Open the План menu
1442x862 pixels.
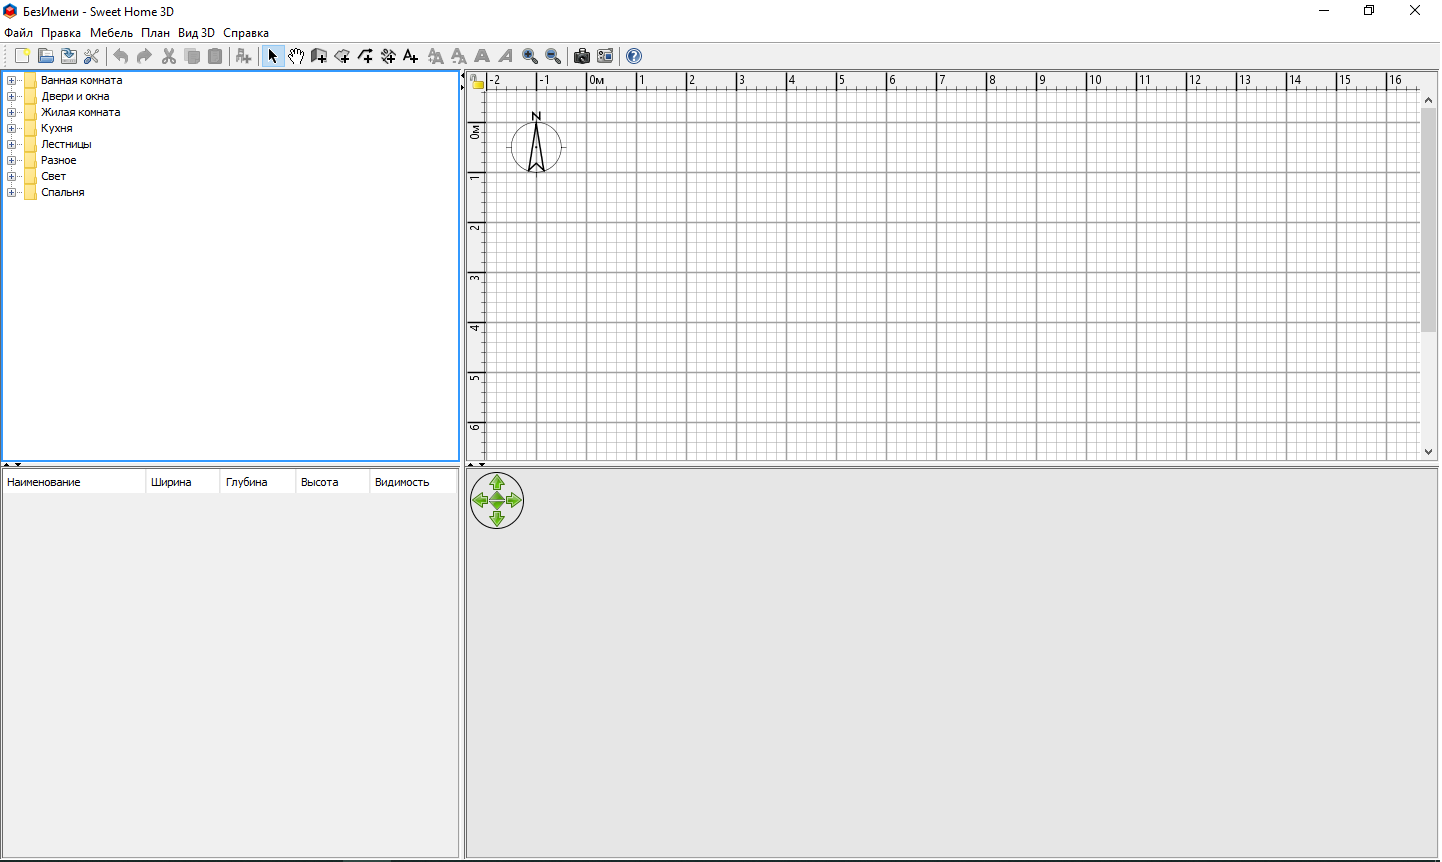click(x=155, y=33)
